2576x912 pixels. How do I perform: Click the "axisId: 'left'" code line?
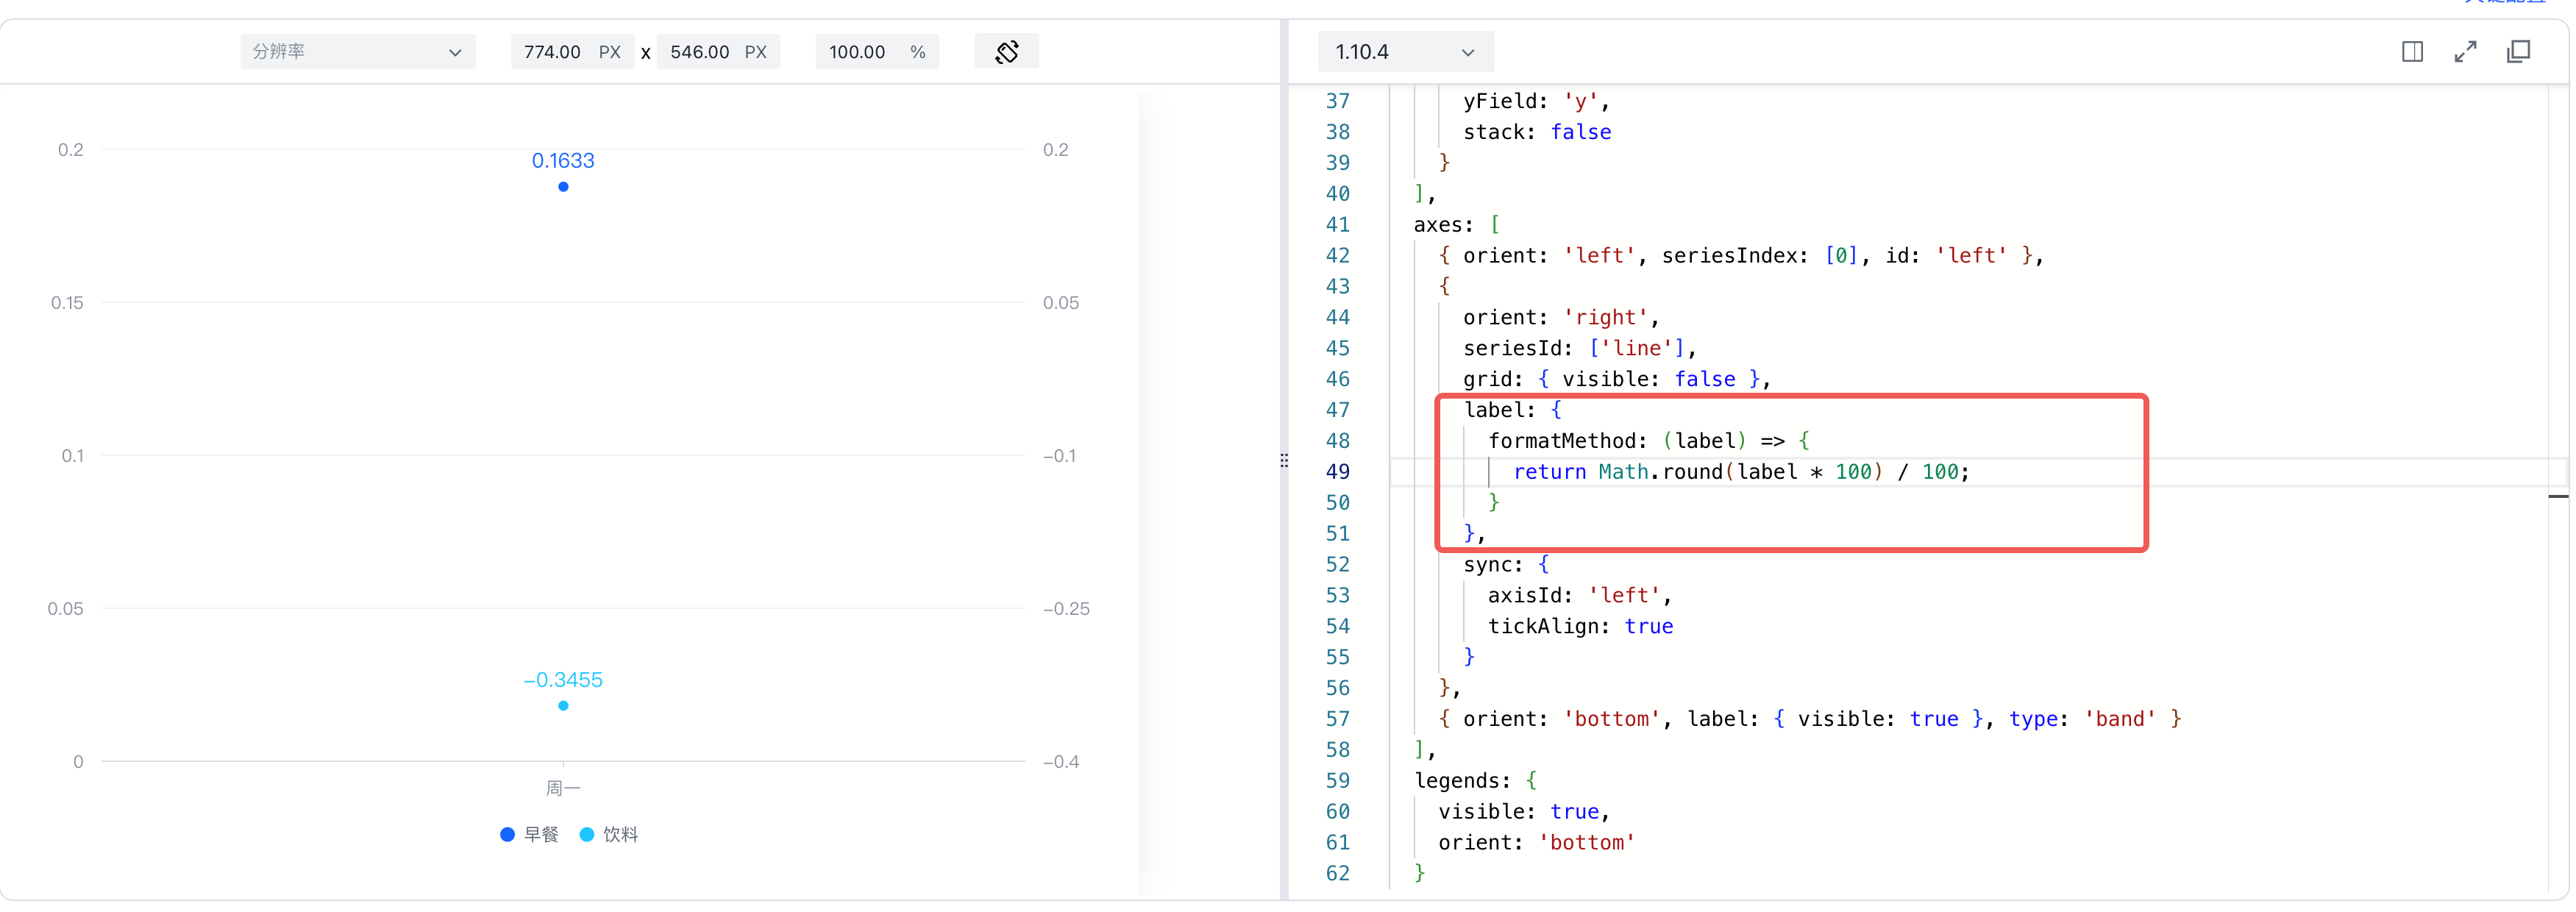1580,596
